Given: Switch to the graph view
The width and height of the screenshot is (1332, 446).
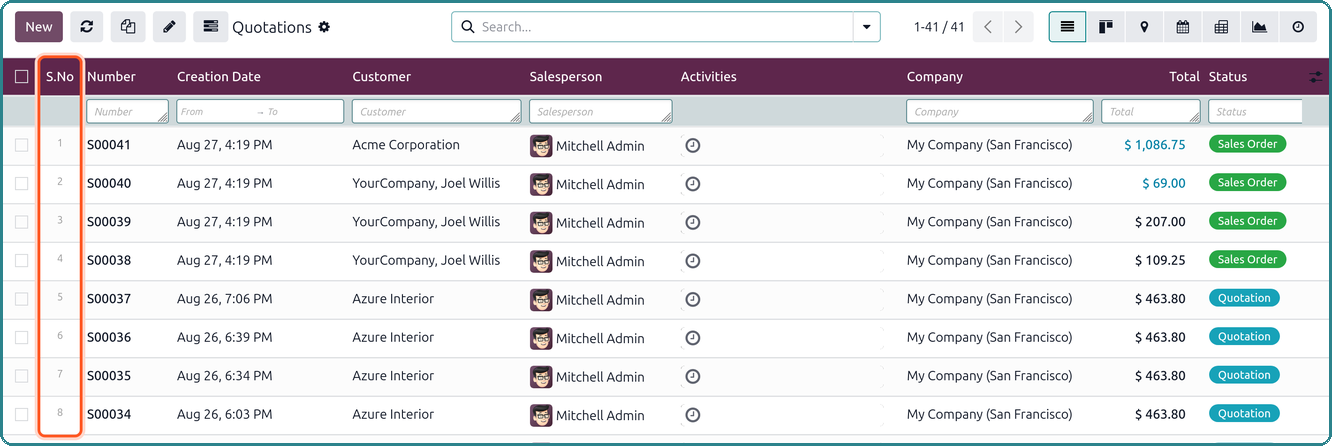Looking at the screenshot, I should [1259, 27].
